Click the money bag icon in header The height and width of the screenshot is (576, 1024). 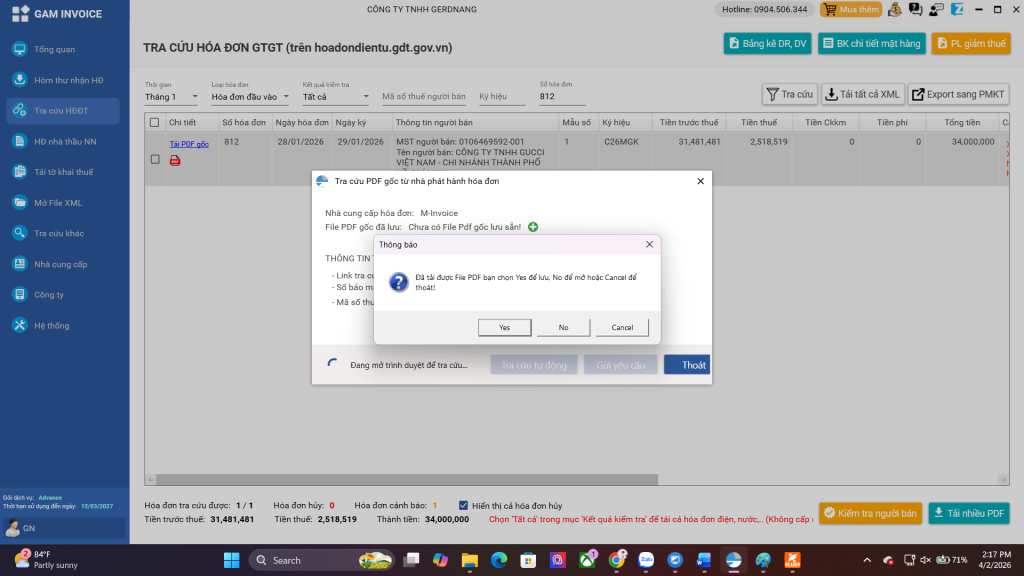[x=894, y=10]
